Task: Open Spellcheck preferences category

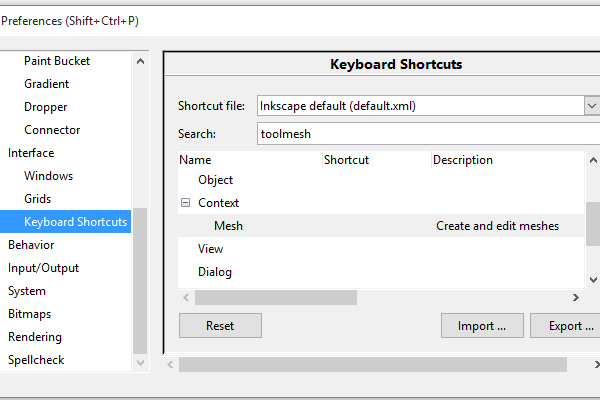Action: point(36,359)
